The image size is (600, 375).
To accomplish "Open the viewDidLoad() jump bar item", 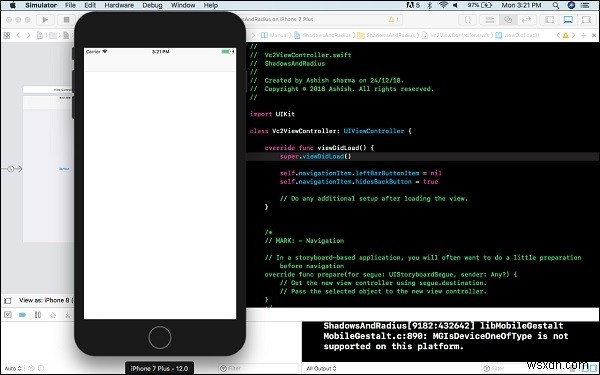I will point(517,35).
